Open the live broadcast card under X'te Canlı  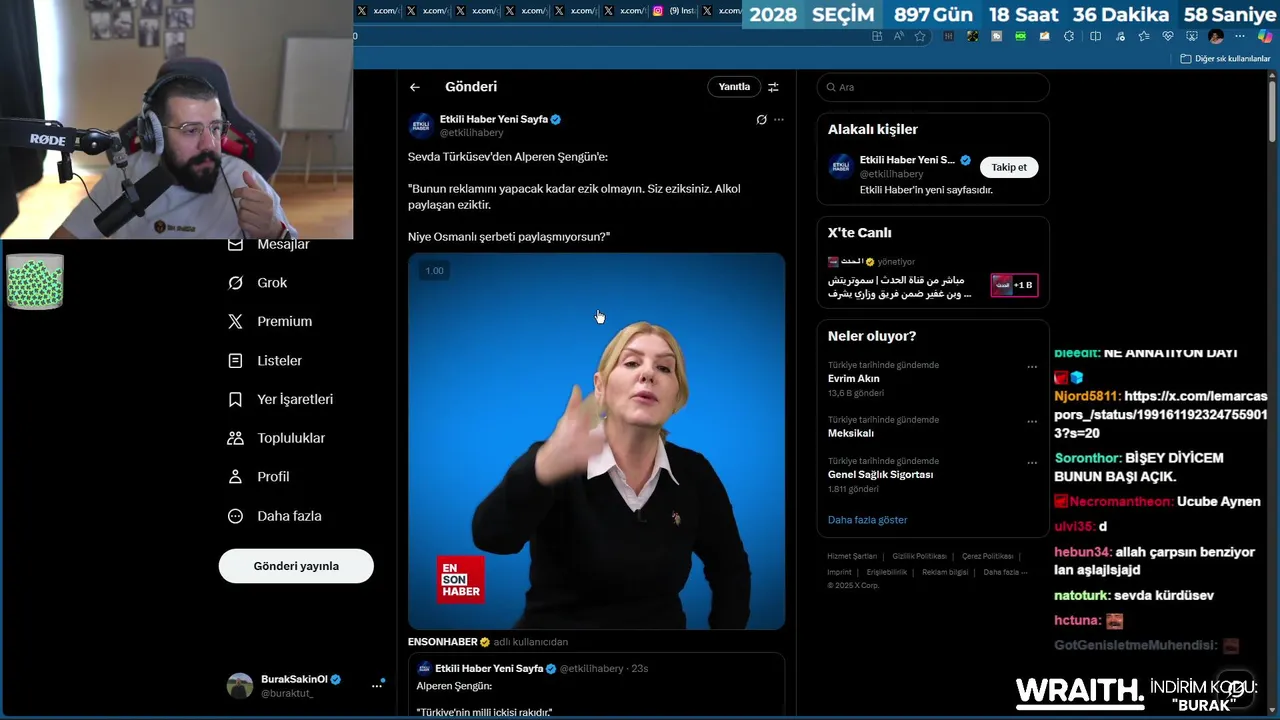(933, 278)
